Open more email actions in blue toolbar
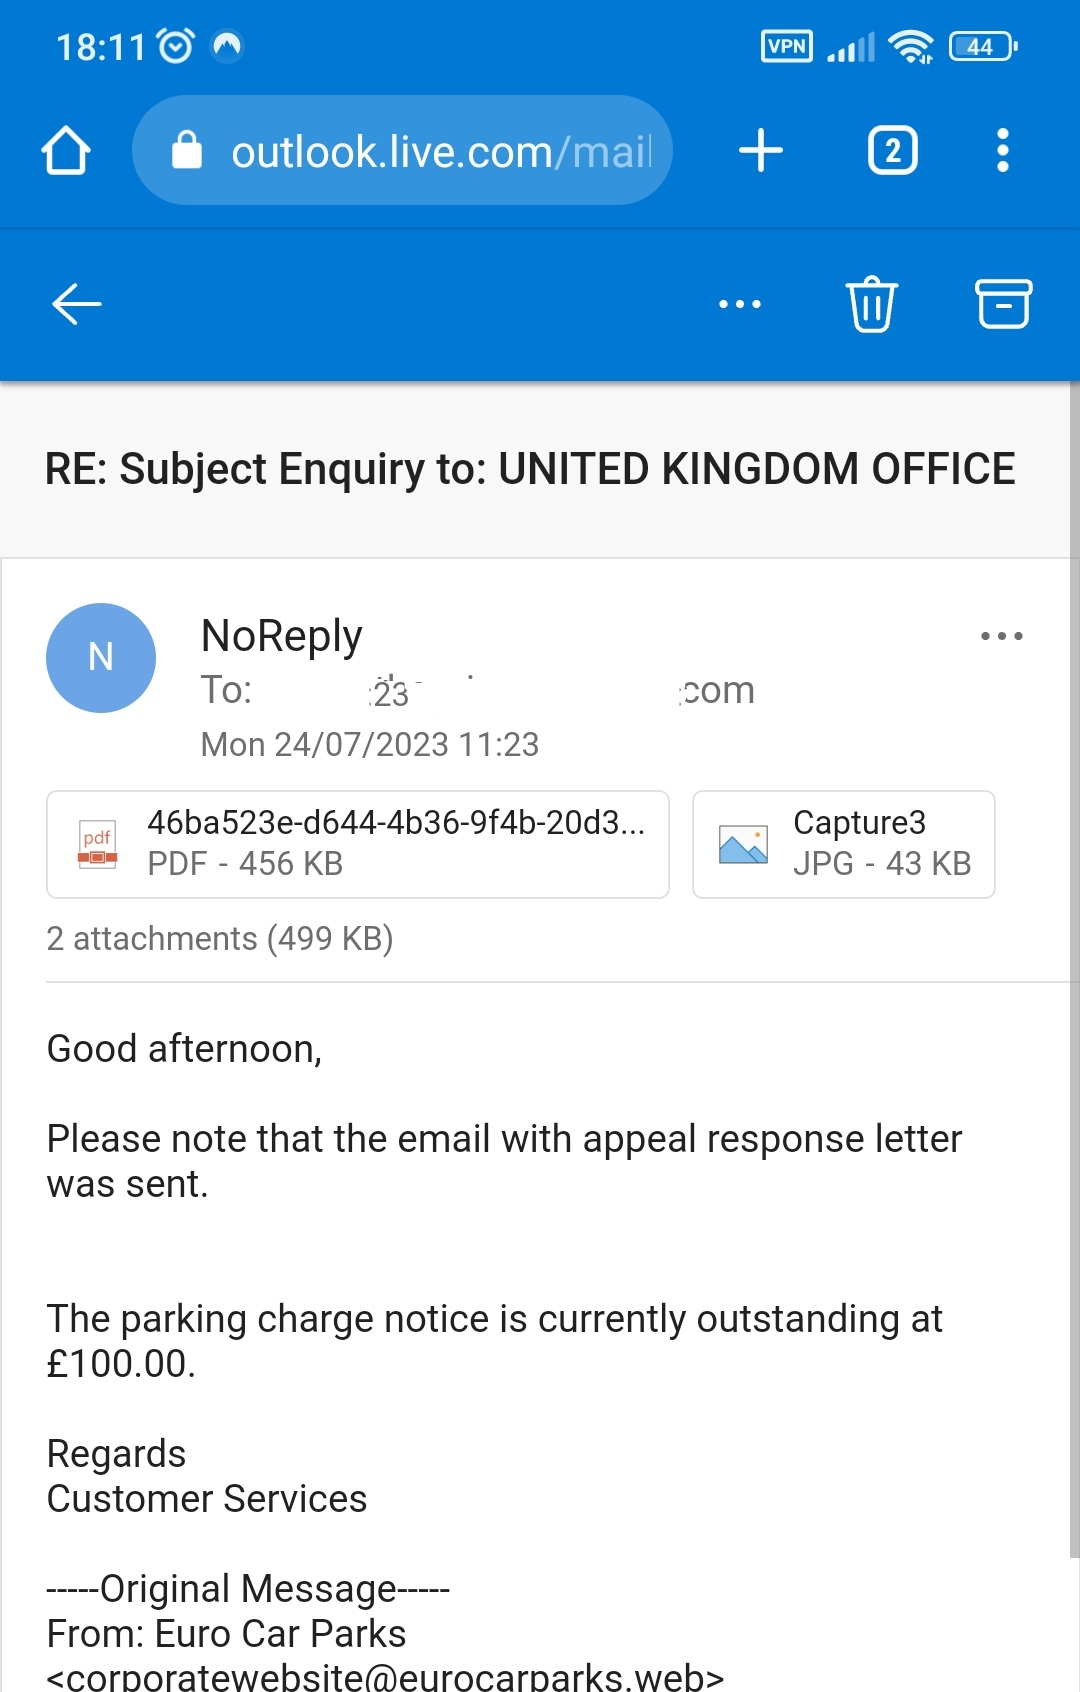This screenshot has width=1080, height=1692. coord(740,304)
